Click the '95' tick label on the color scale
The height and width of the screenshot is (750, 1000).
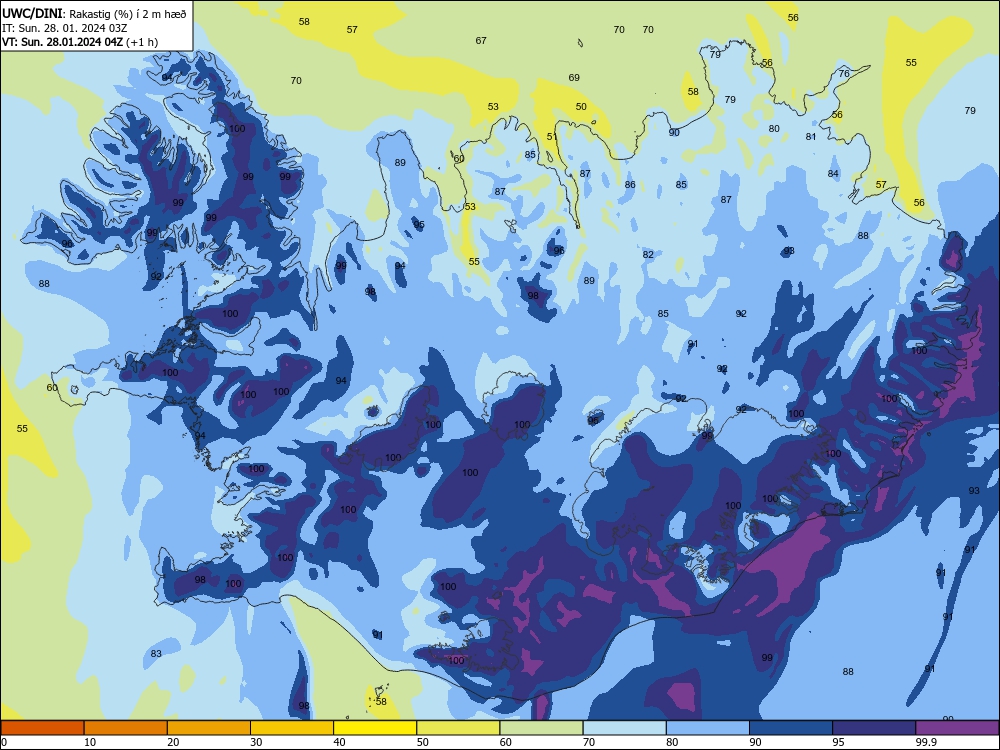tap(839, 742)
